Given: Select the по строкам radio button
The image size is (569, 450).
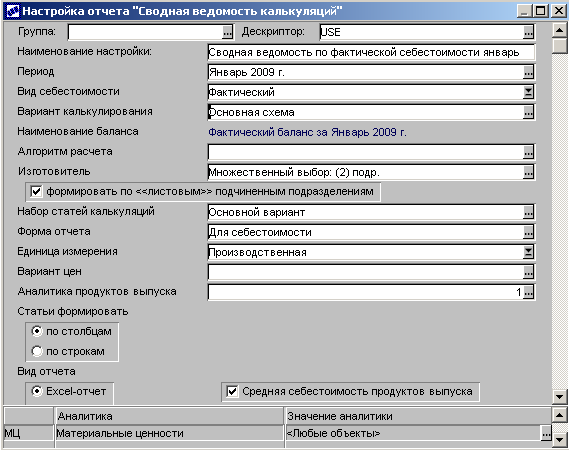Looking at the screenshot, I should [x=37, y=351].
